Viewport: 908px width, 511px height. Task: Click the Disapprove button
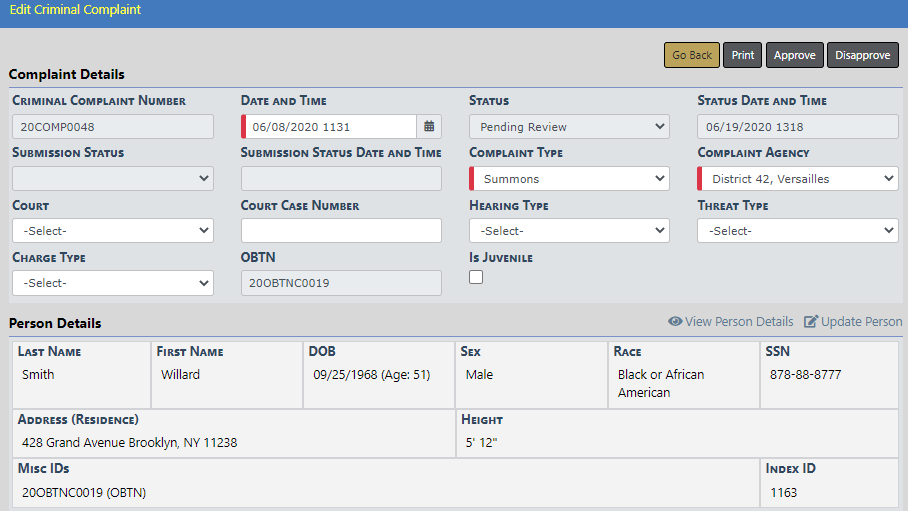tap(862, 56)
